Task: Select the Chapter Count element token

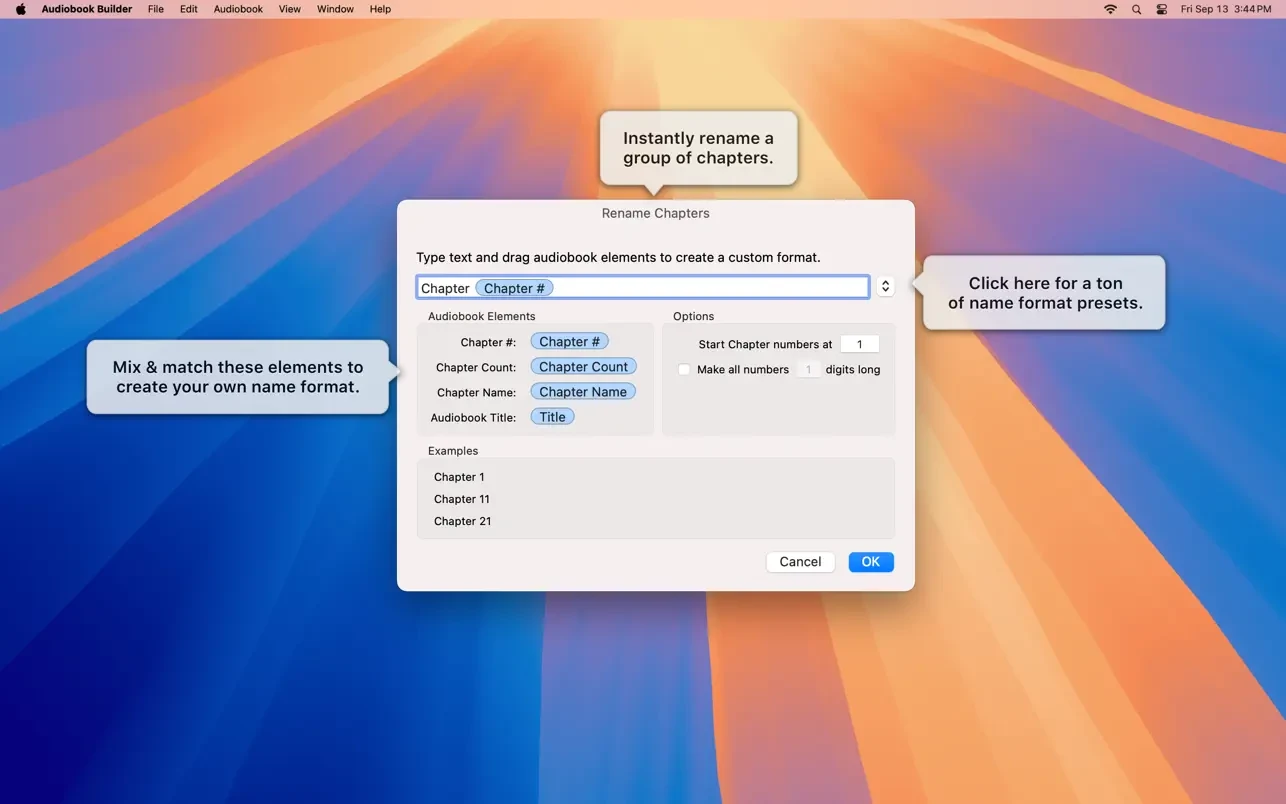Action: pos(583,367)
